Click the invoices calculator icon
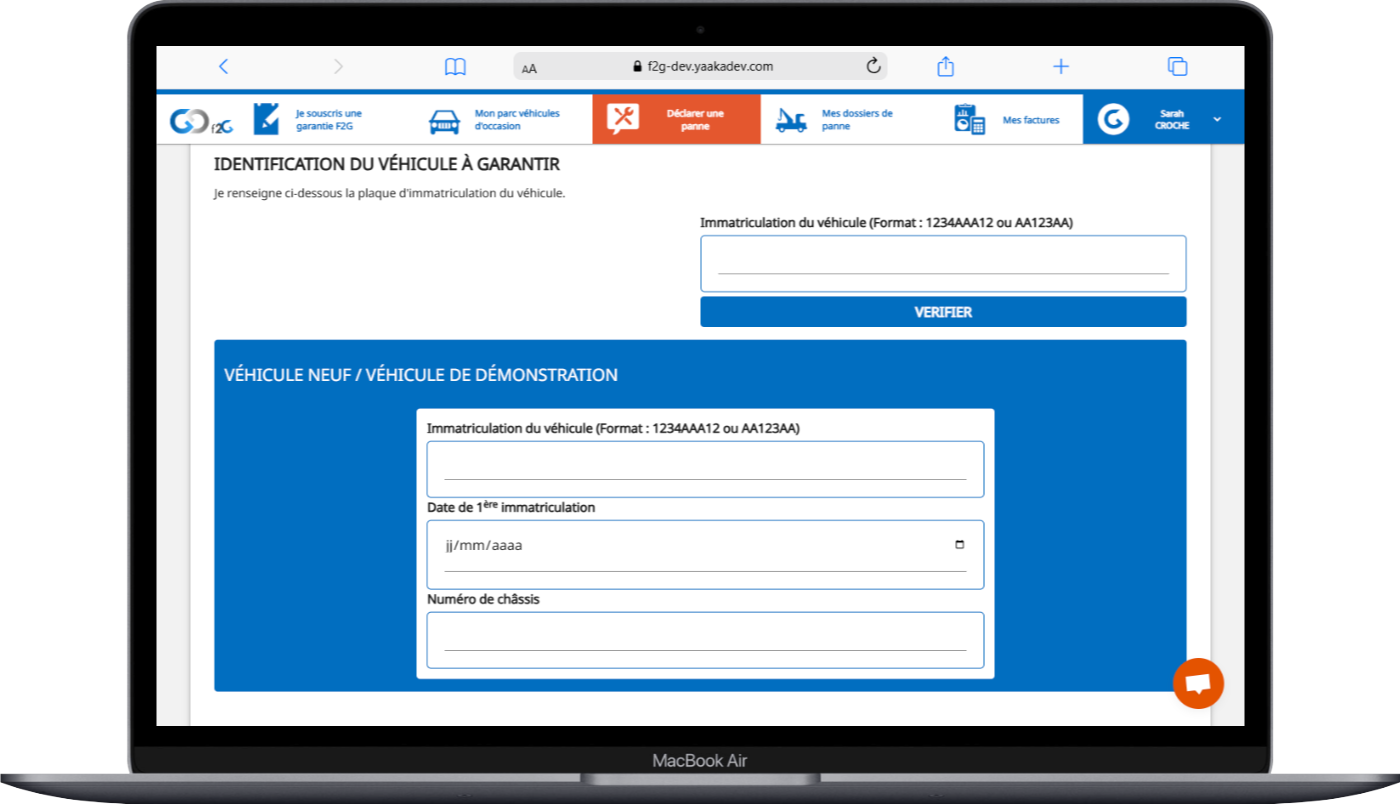Screen dimensions: 1400x804 click(969, 120)
